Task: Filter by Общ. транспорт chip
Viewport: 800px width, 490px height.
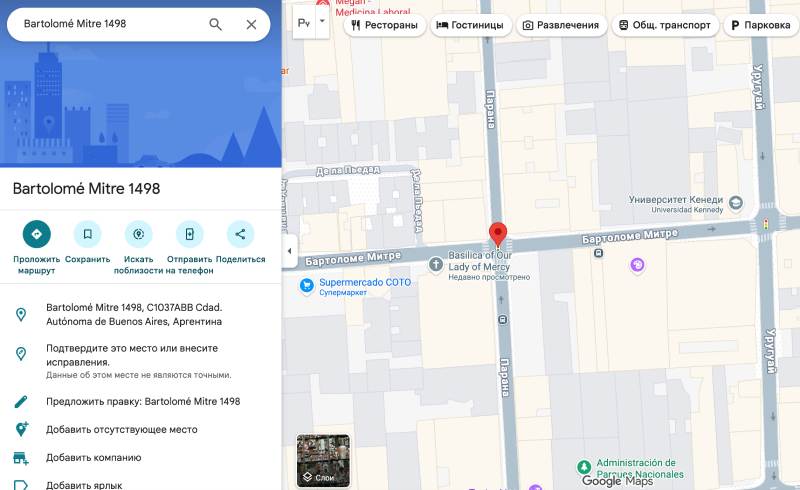Action: 665,25
